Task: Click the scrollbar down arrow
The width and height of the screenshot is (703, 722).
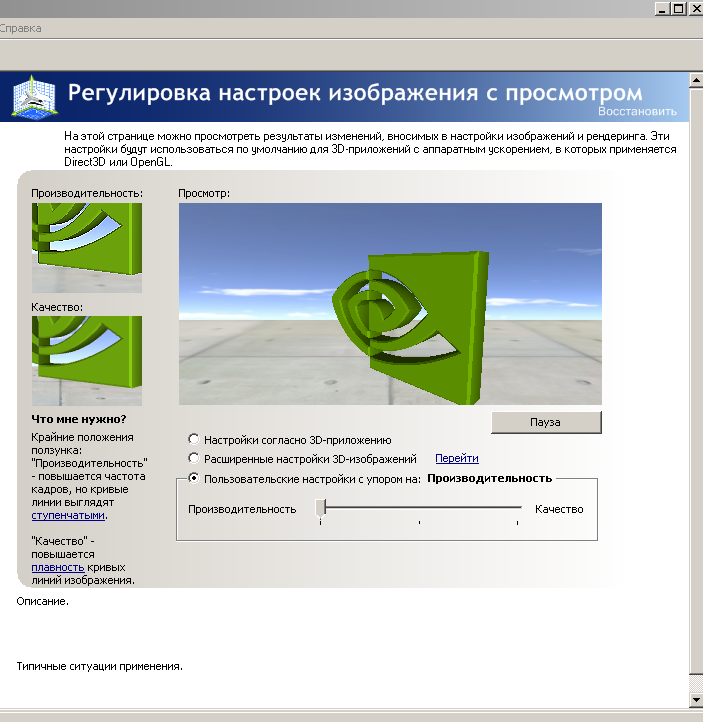Action: (695, 699)
